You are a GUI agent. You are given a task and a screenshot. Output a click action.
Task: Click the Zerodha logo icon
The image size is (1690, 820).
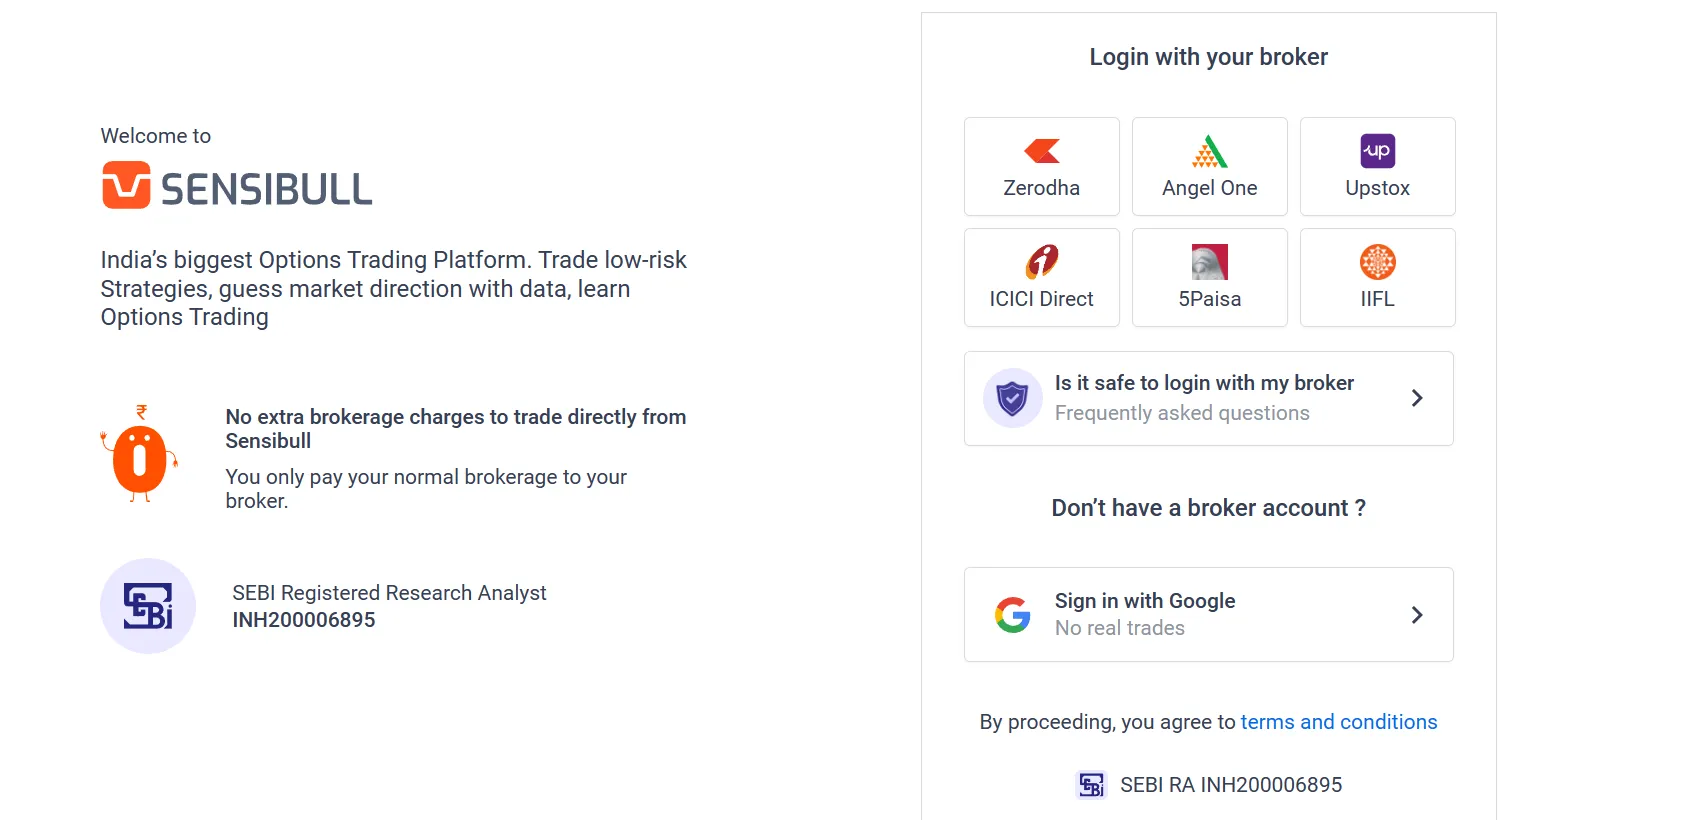click(1041, 151)
